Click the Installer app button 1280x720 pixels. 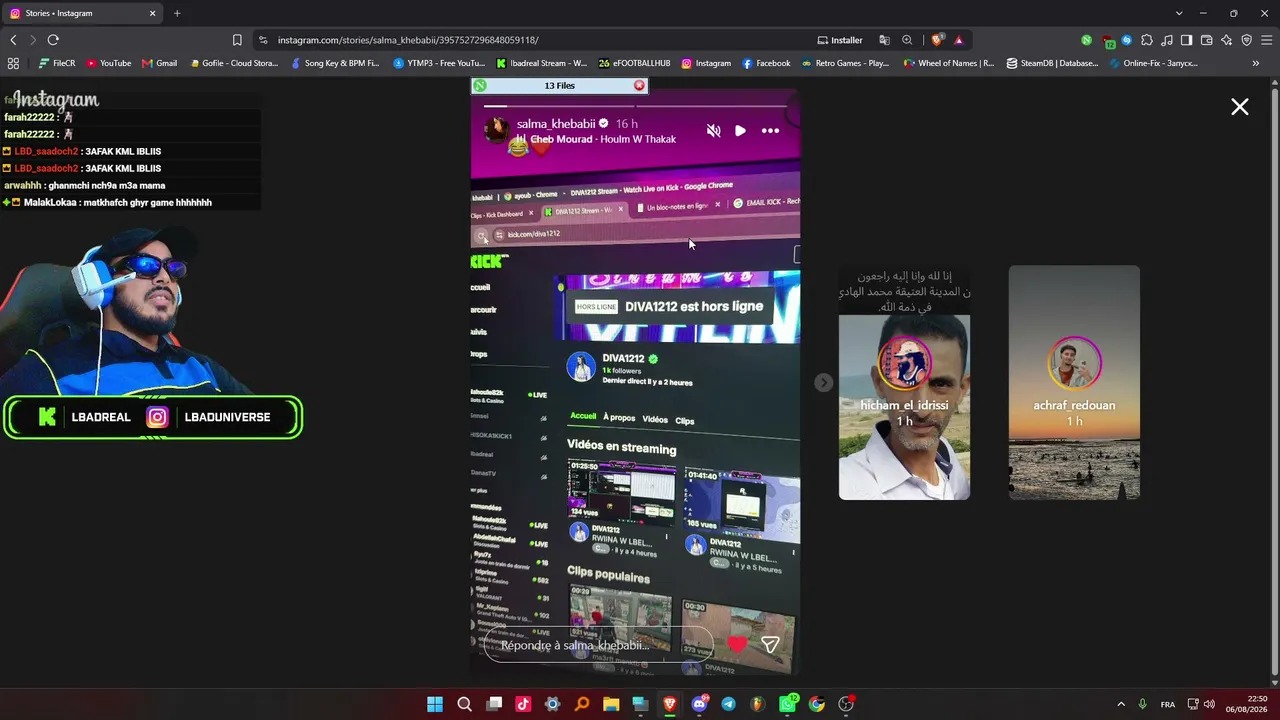840,40
